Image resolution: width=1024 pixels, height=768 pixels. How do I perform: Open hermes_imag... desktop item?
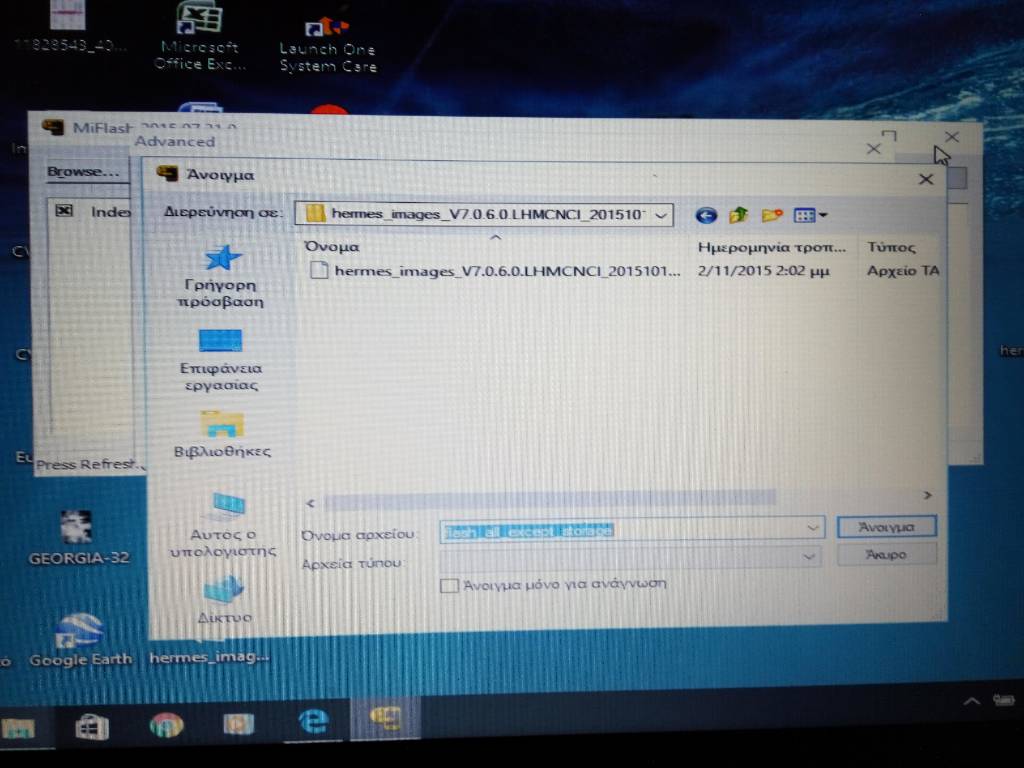click(209, 657)
